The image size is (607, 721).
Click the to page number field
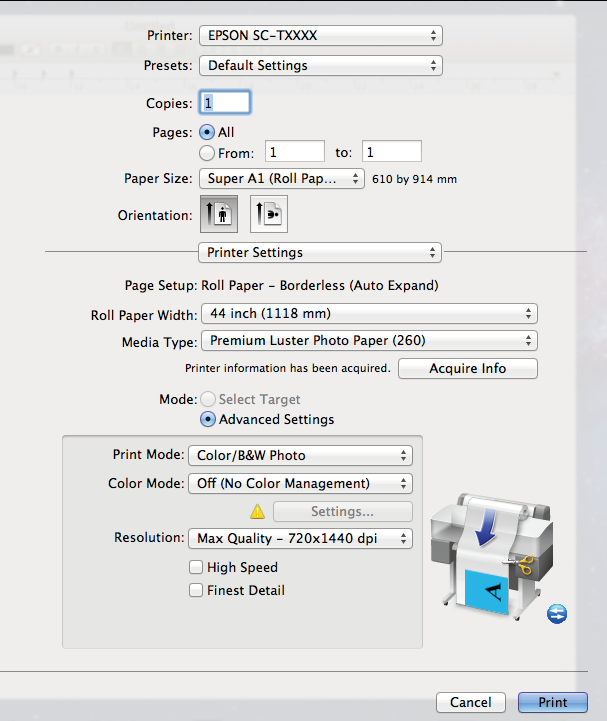point(392,151)
